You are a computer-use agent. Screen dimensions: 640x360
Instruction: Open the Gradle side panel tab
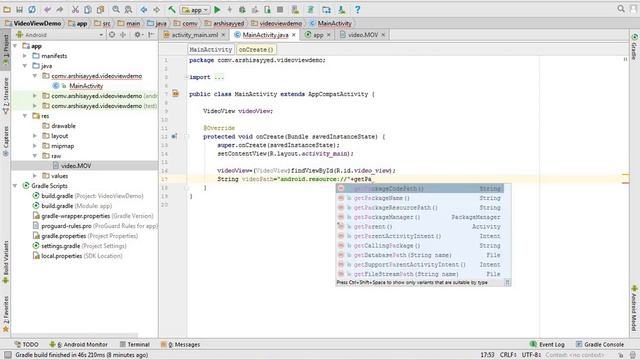[634, 47]
